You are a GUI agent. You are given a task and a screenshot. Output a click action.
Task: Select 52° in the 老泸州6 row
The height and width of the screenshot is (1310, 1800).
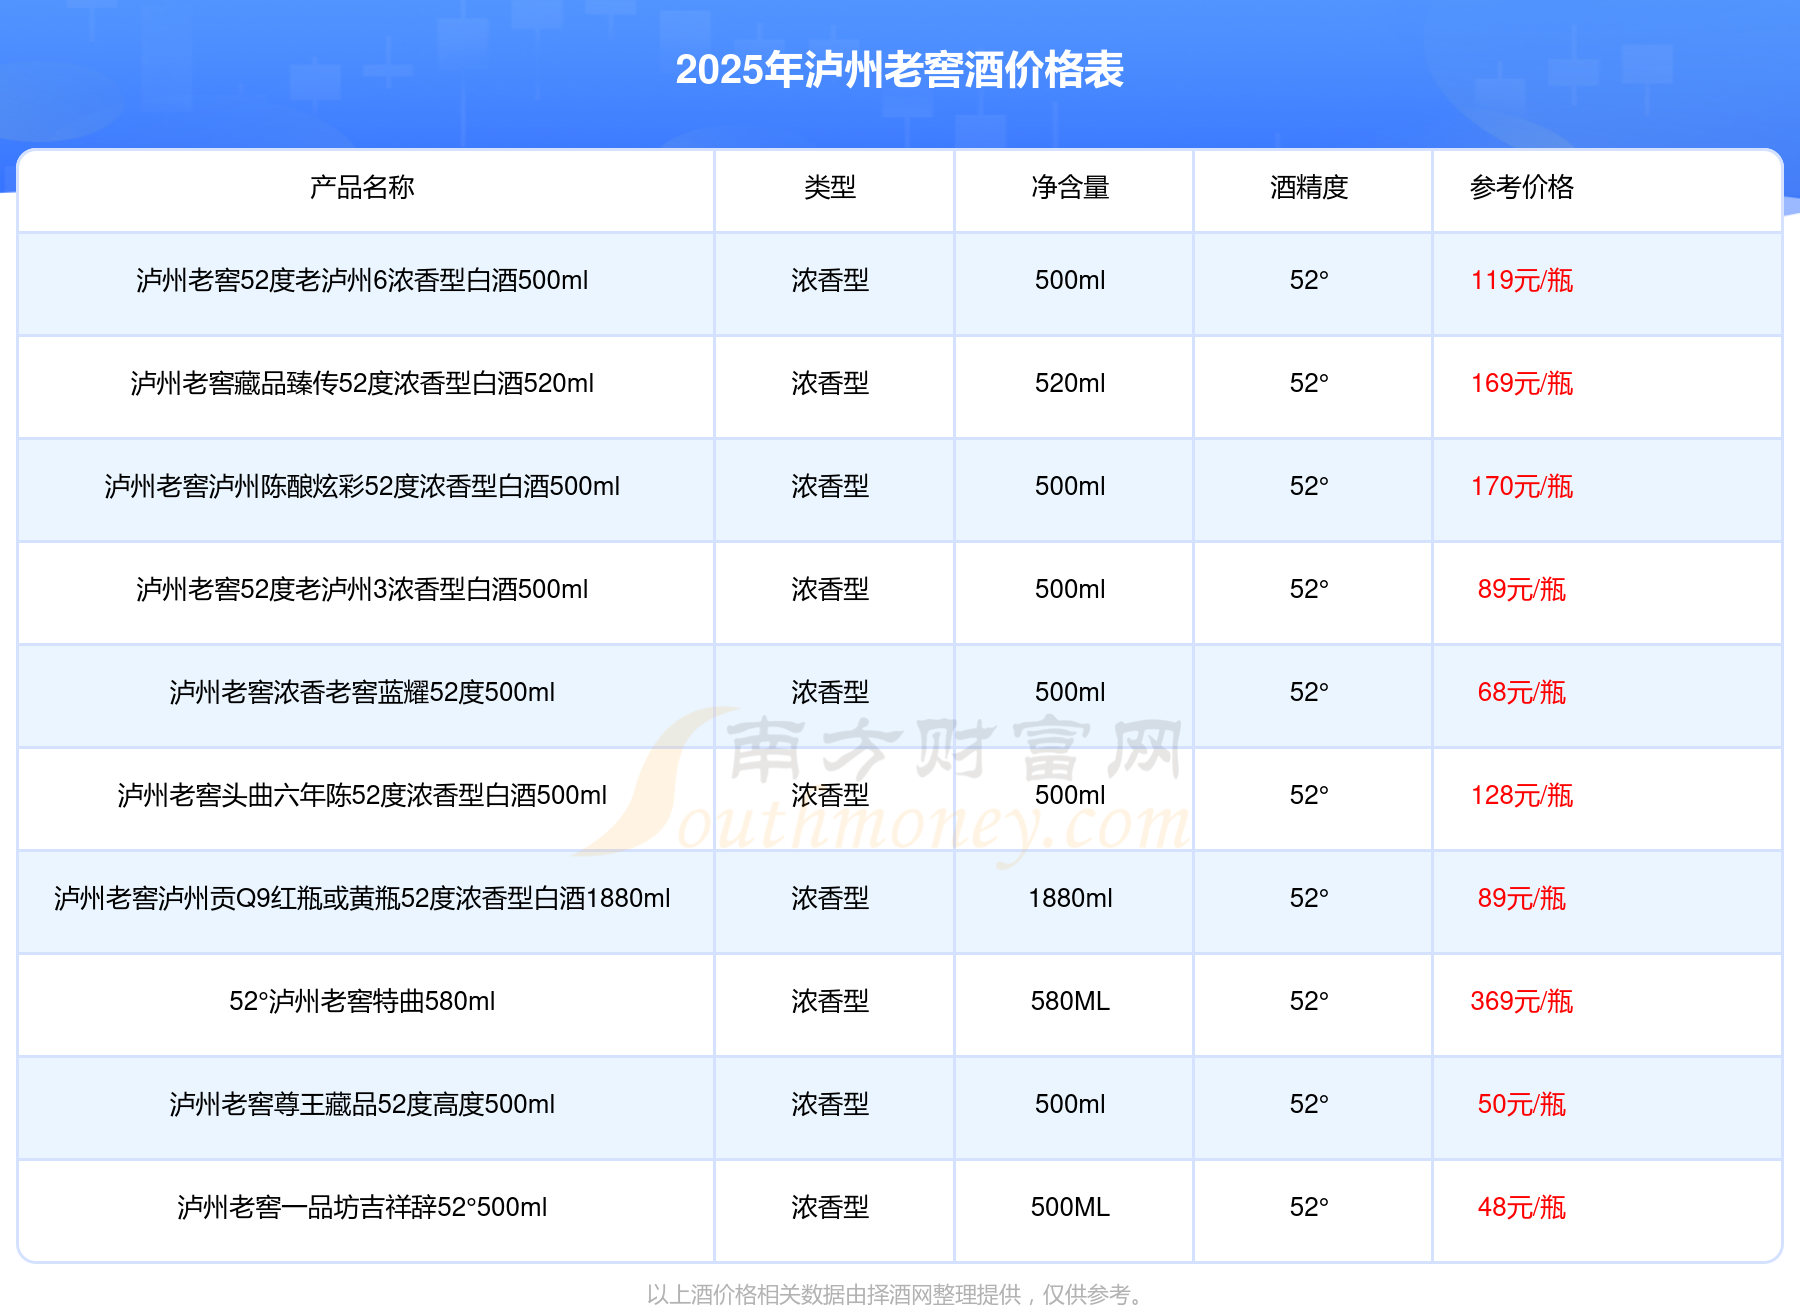tap(1309, 280)
